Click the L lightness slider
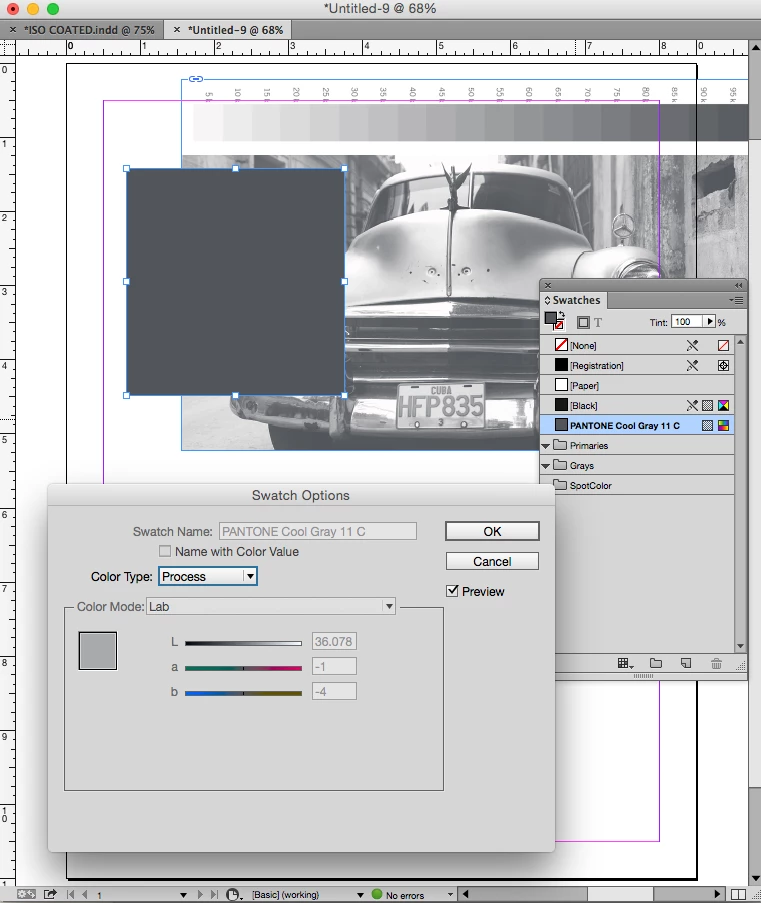 (x=243, y=643)
